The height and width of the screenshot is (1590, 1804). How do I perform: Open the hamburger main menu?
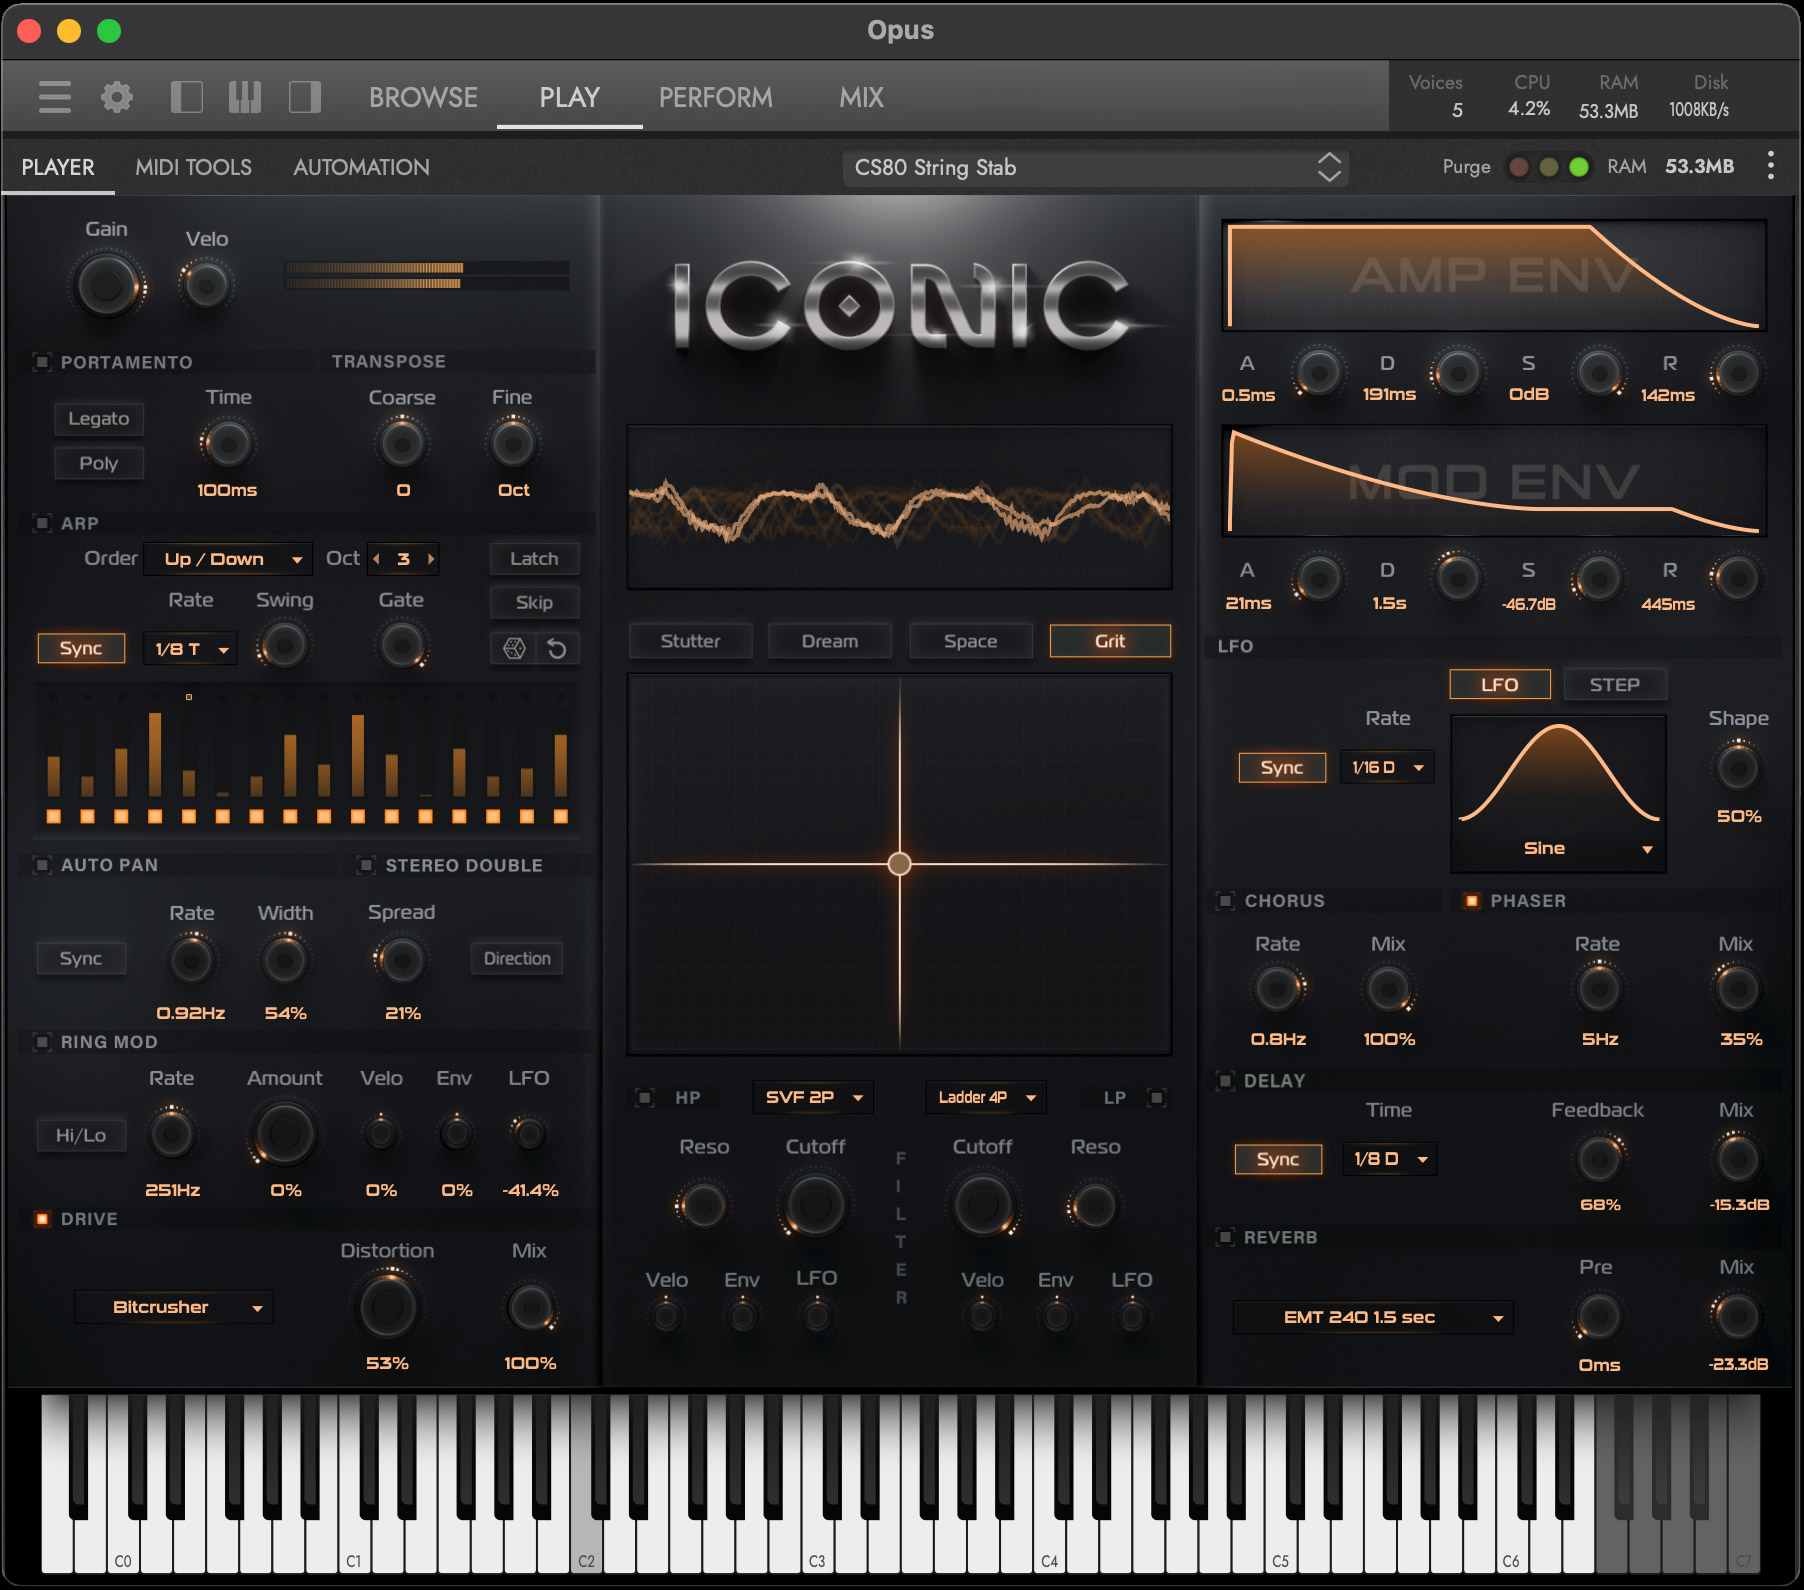coord(54,96)
